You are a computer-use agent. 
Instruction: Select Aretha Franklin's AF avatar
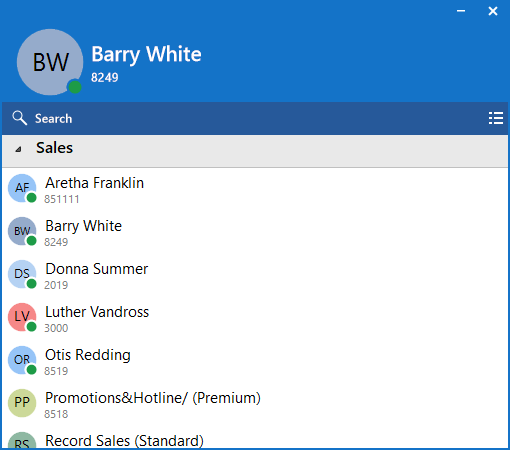point(22,188)
